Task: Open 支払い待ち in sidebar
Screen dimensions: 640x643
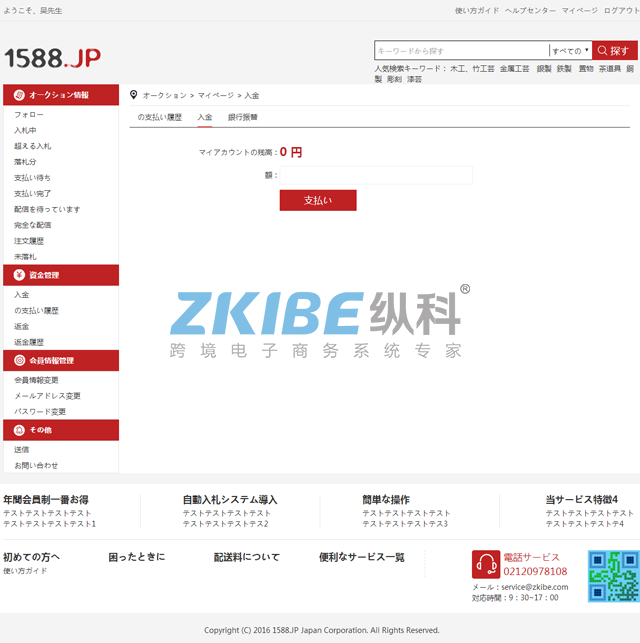Action: (32, 178)
